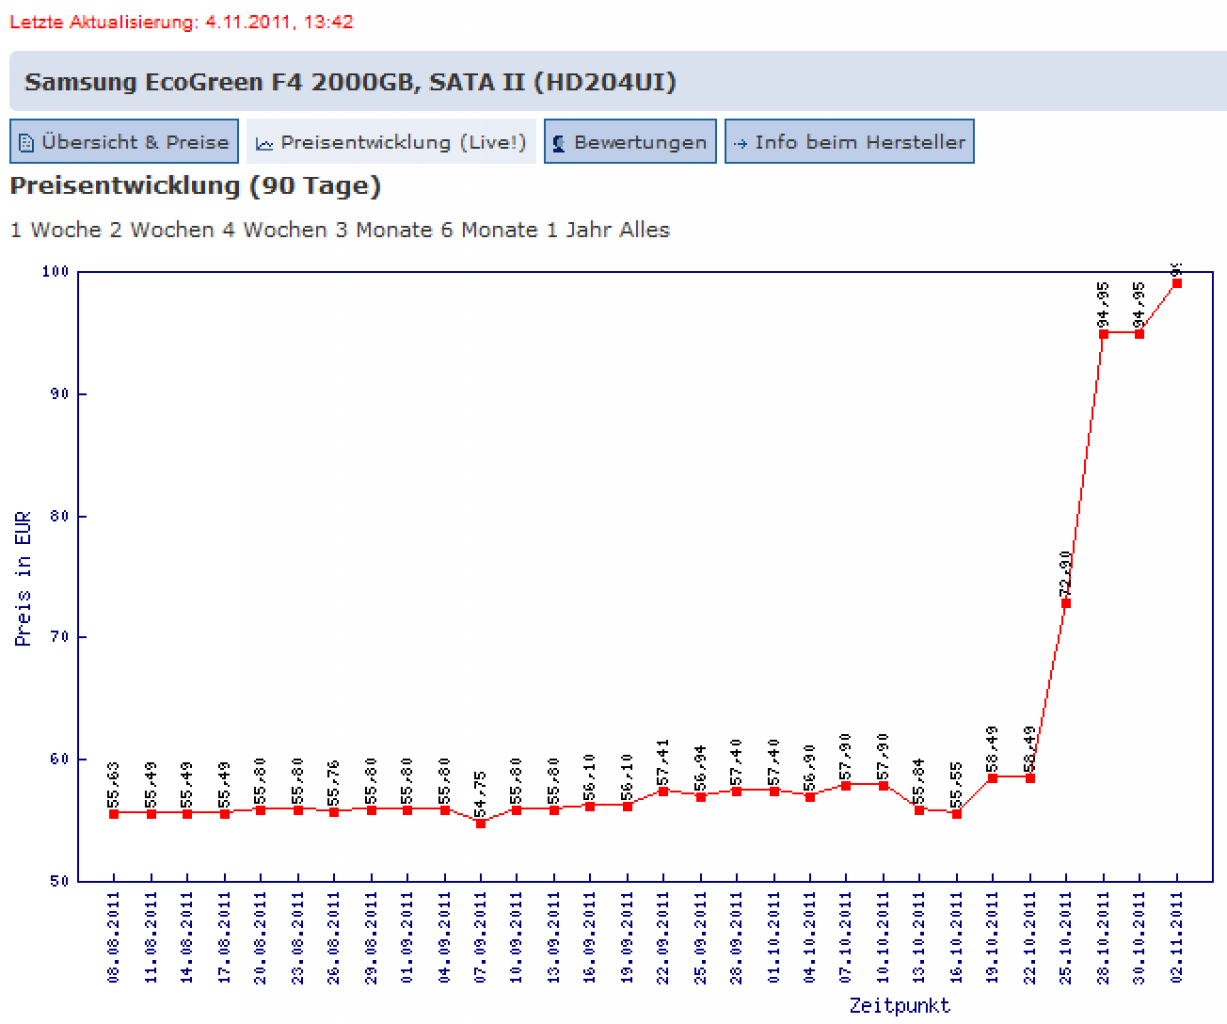
Task: Click the 70 value on the price axis
Action: [59, 637]
